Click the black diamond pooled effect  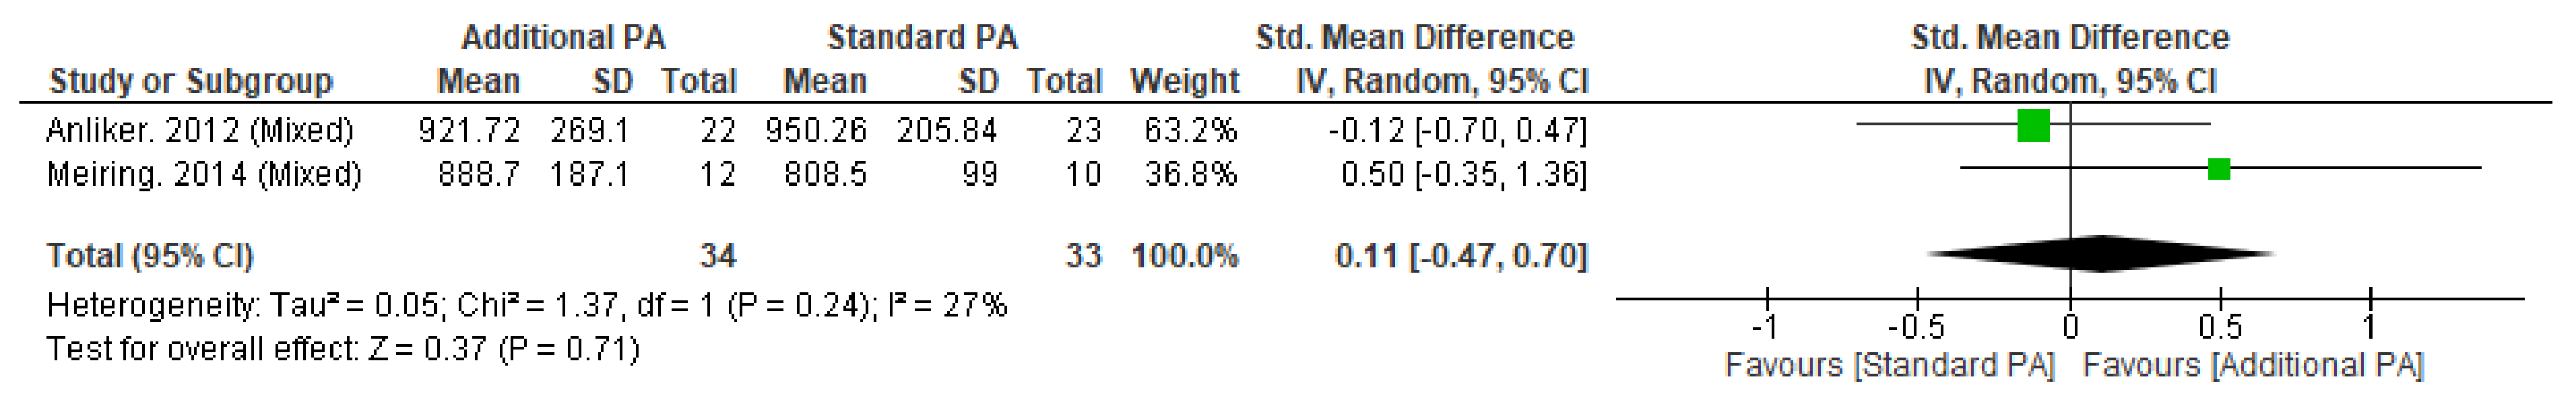[x=2101, y=254]
